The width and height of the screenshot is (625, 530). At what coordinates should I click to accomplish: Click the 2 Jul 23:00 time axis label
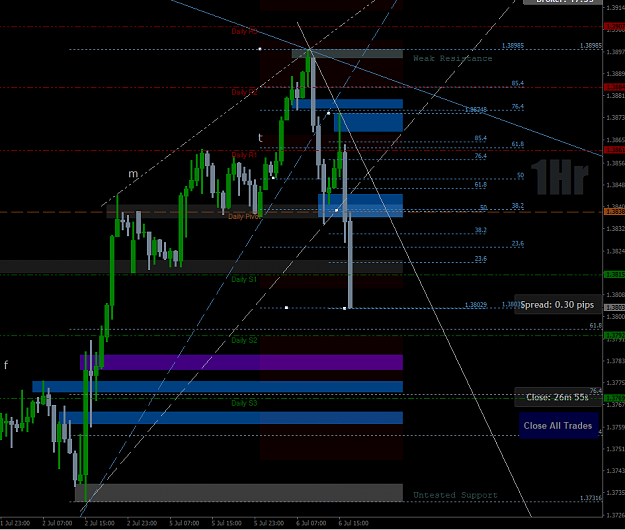tap(142, 523)
